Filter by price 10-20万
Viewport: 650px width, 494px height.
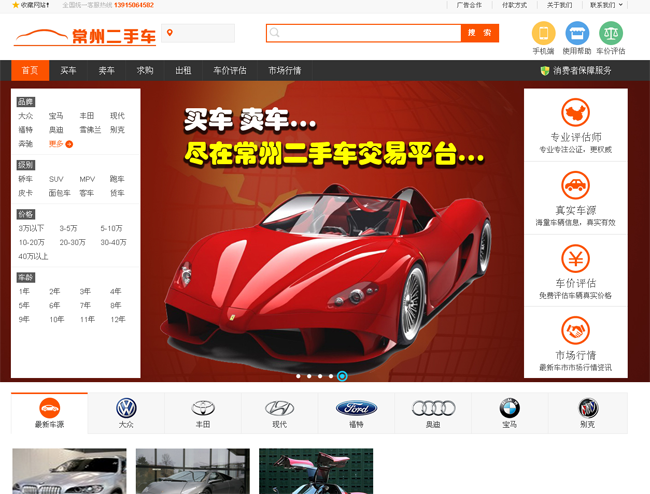[x=32, y=242]
